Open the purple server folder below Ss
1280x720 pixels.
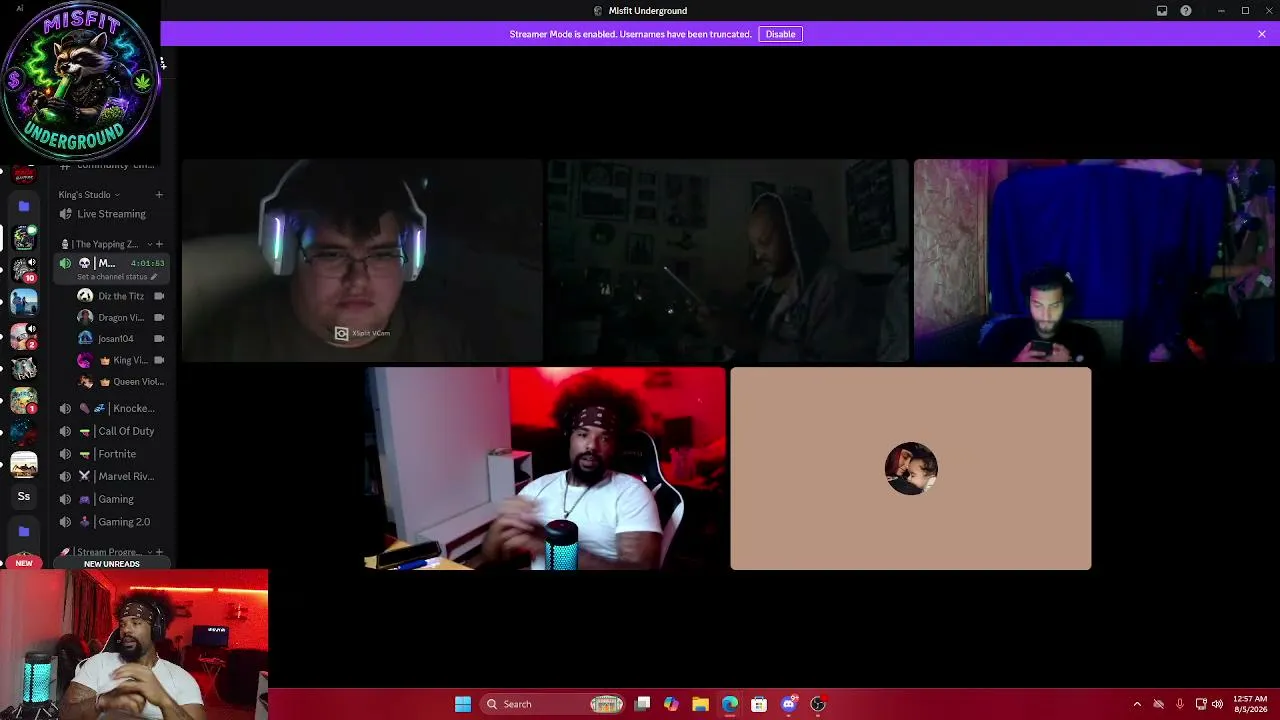[24, 531]
